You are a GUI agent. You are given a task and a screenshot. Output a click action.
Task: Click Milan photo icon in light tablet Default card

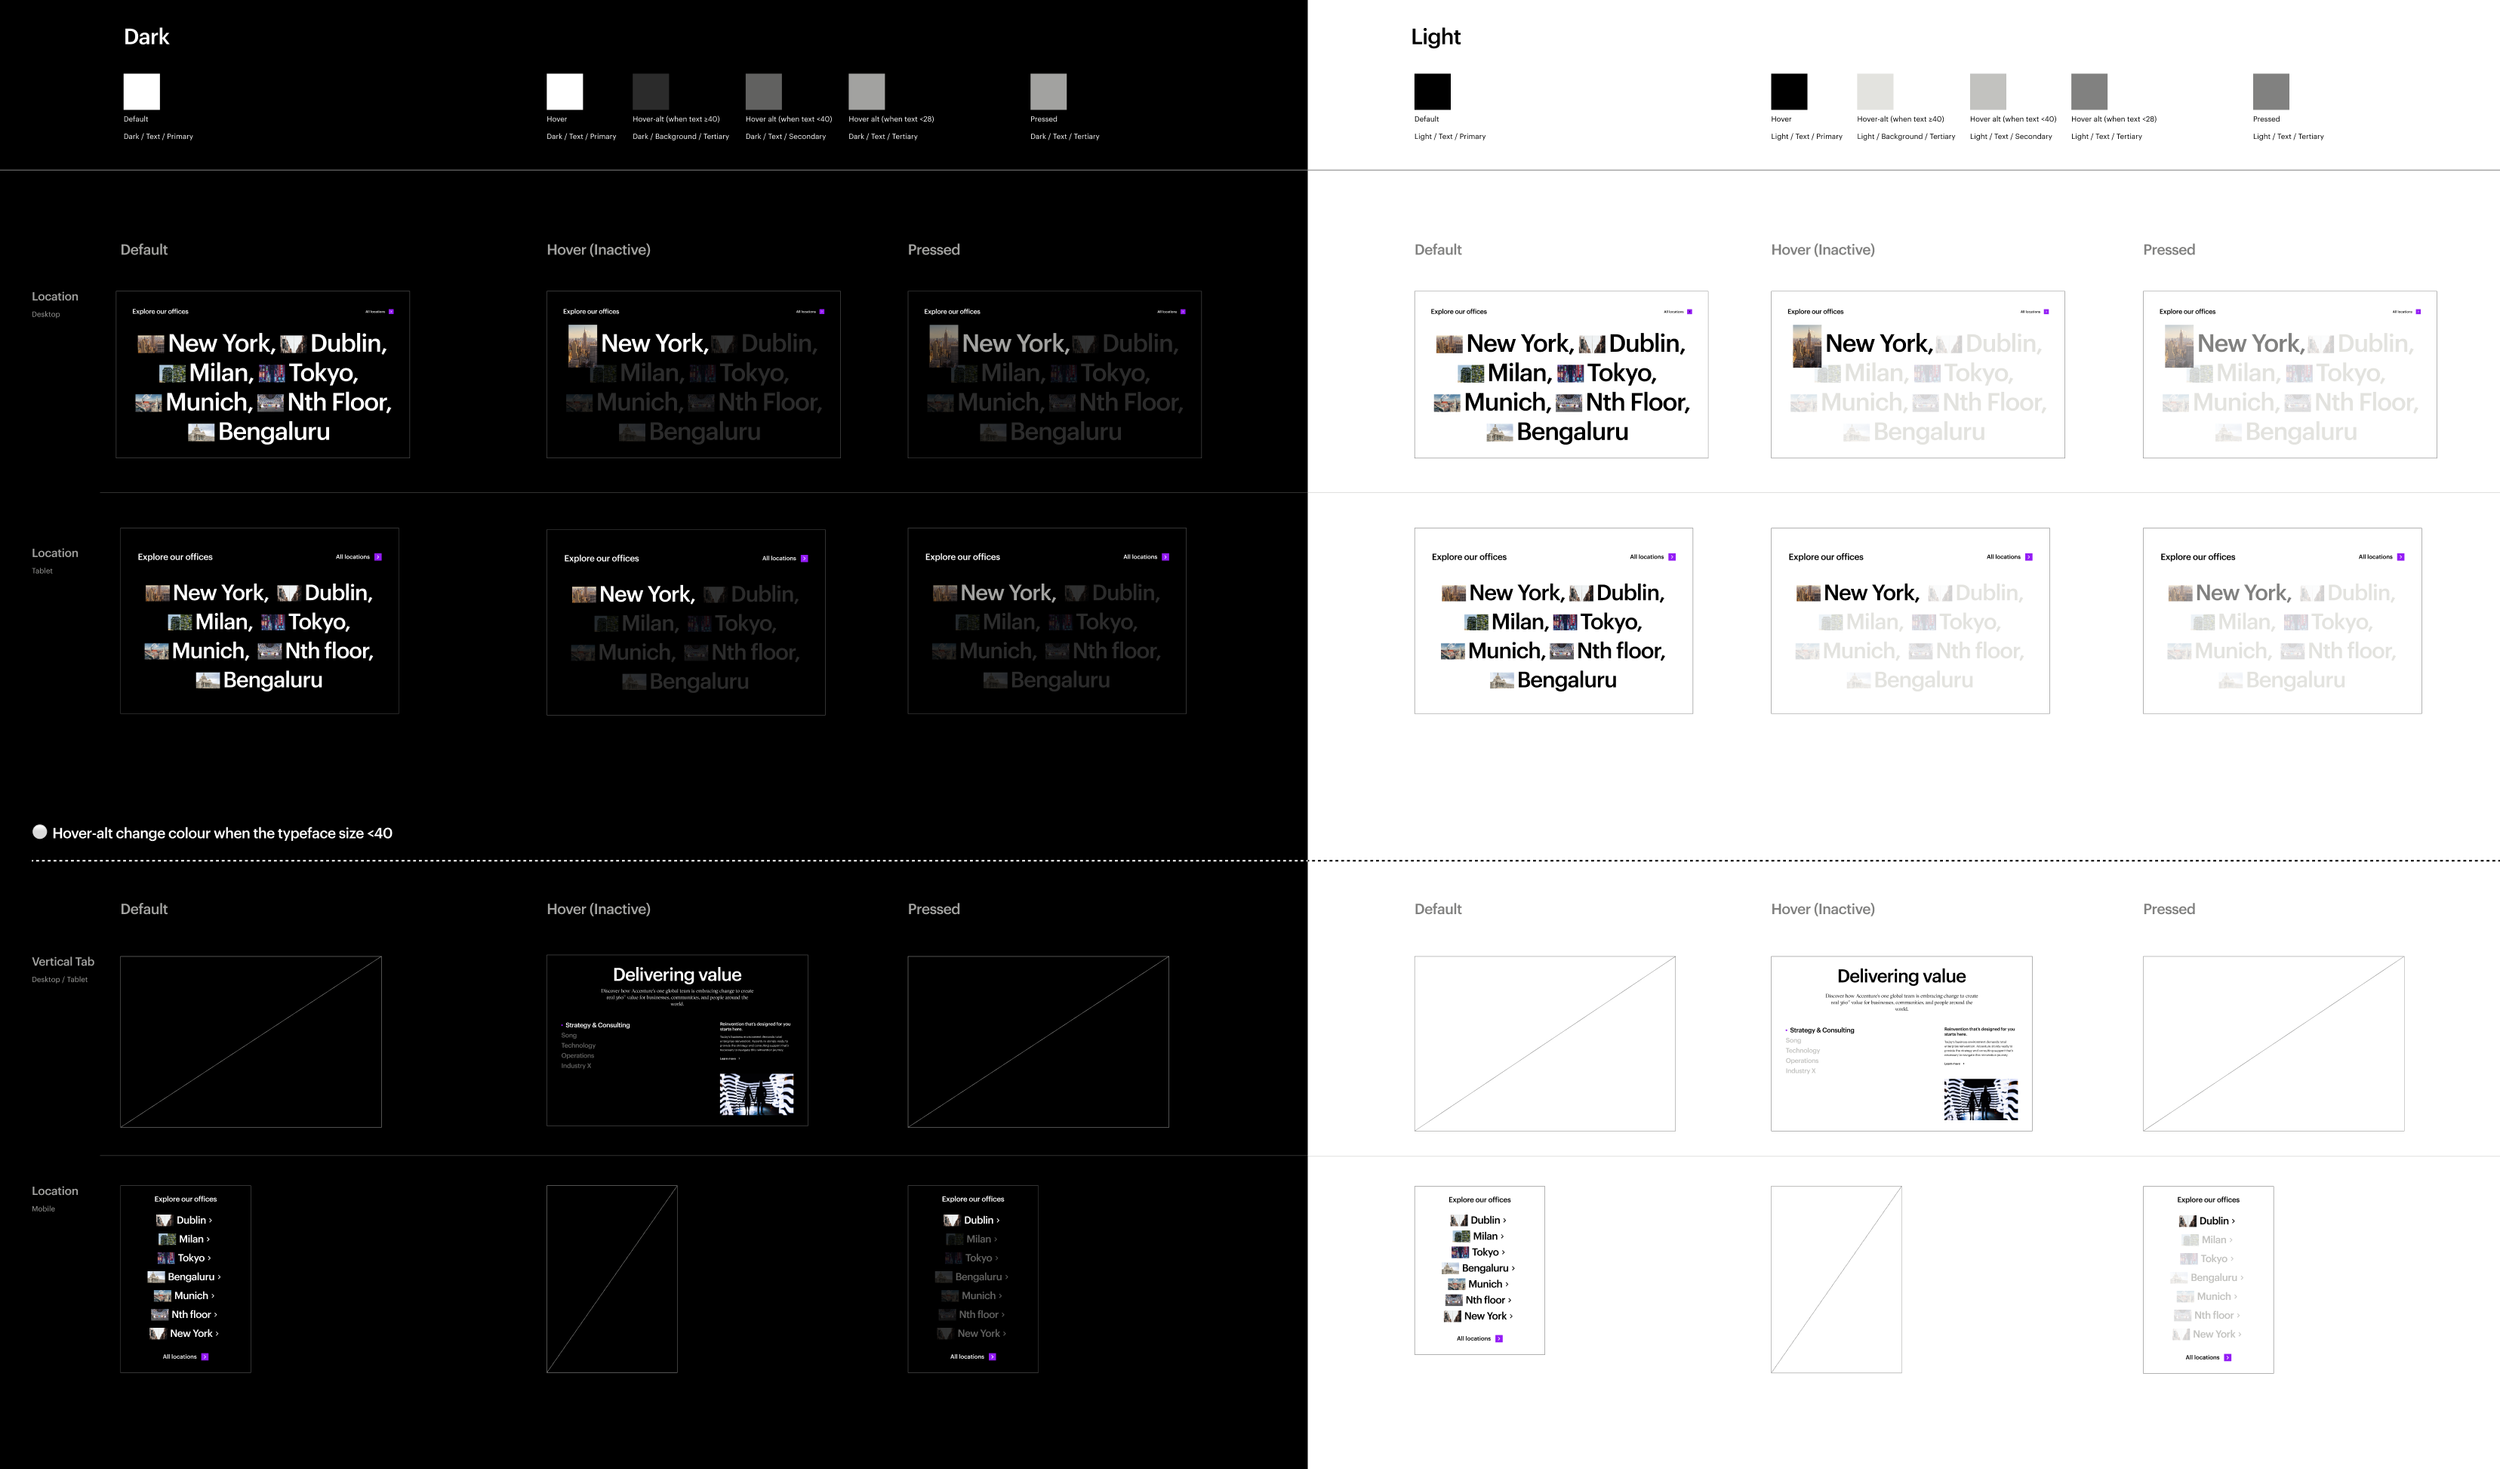click(x=1477, y=623)
